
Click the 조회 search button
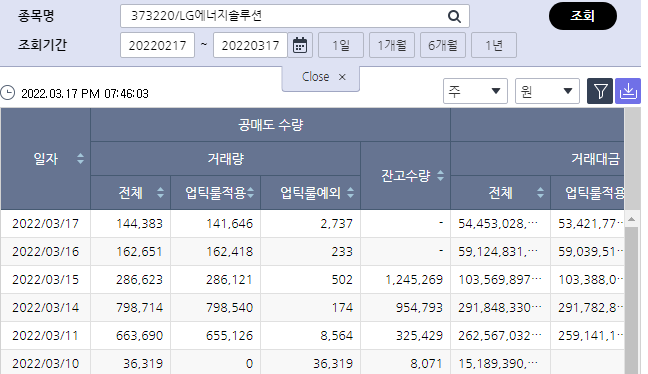coord(583,16)
